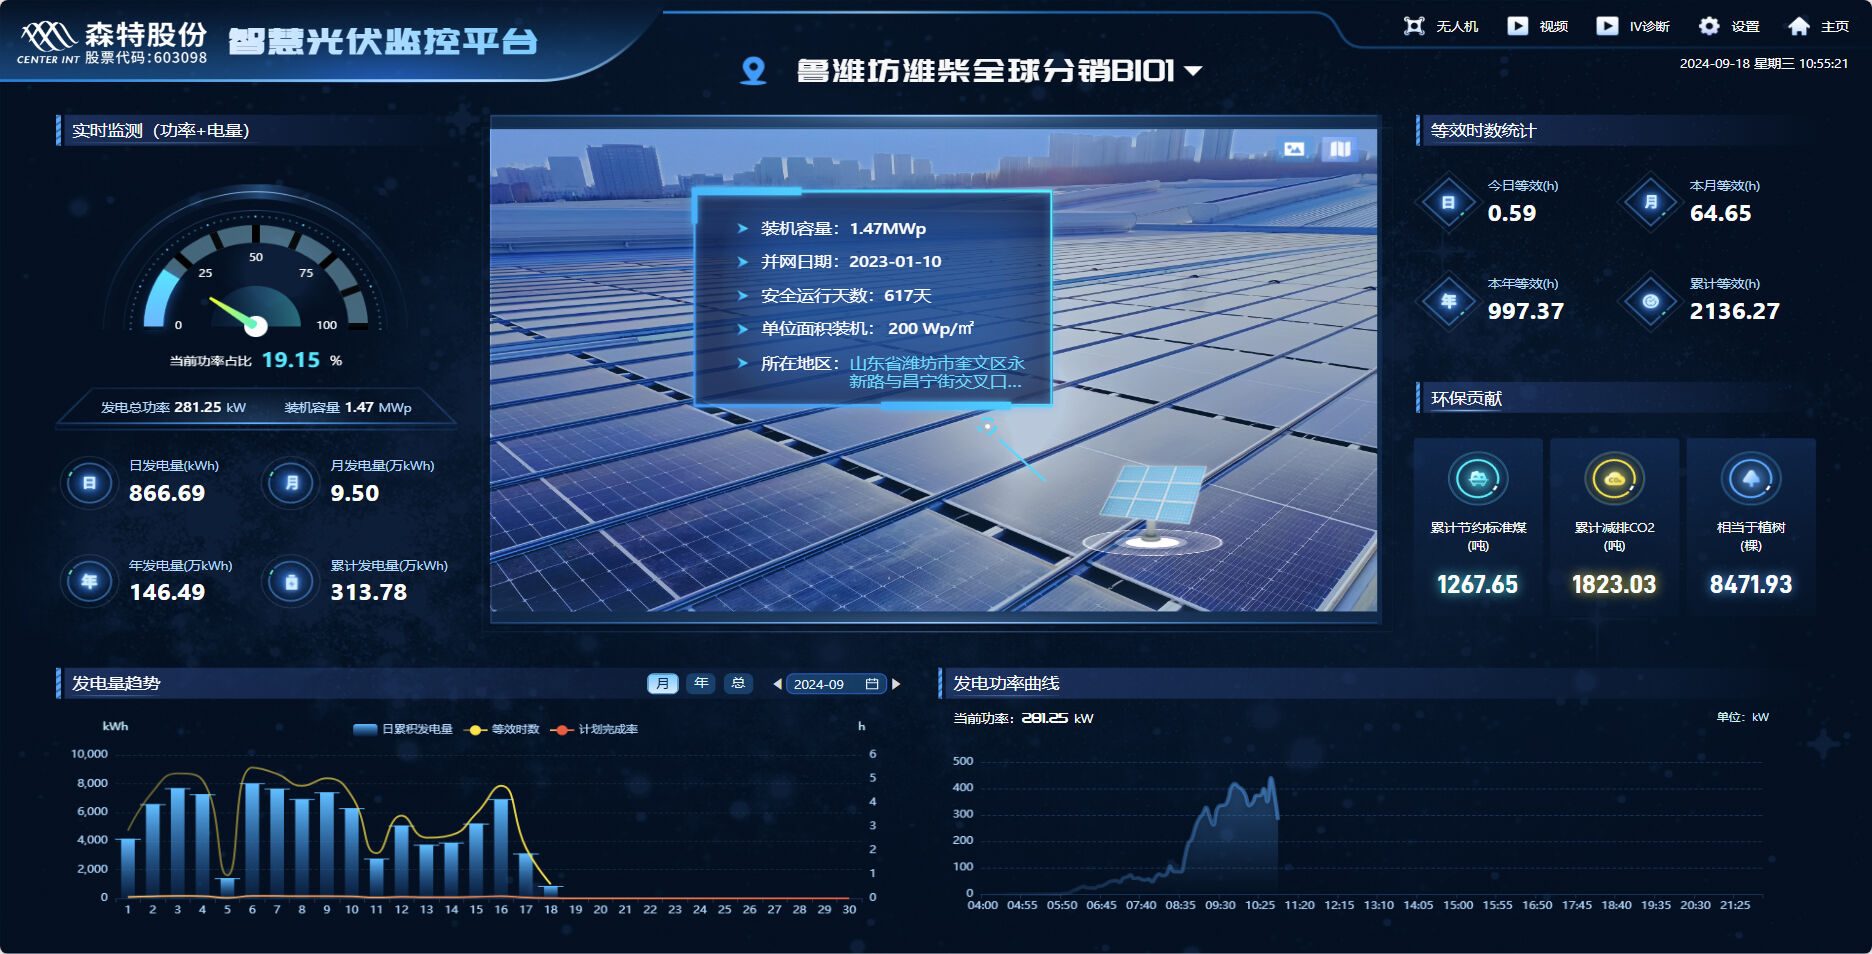Go to 主页 home icon
The image size is (1872, 954).
pos(1799,26)
